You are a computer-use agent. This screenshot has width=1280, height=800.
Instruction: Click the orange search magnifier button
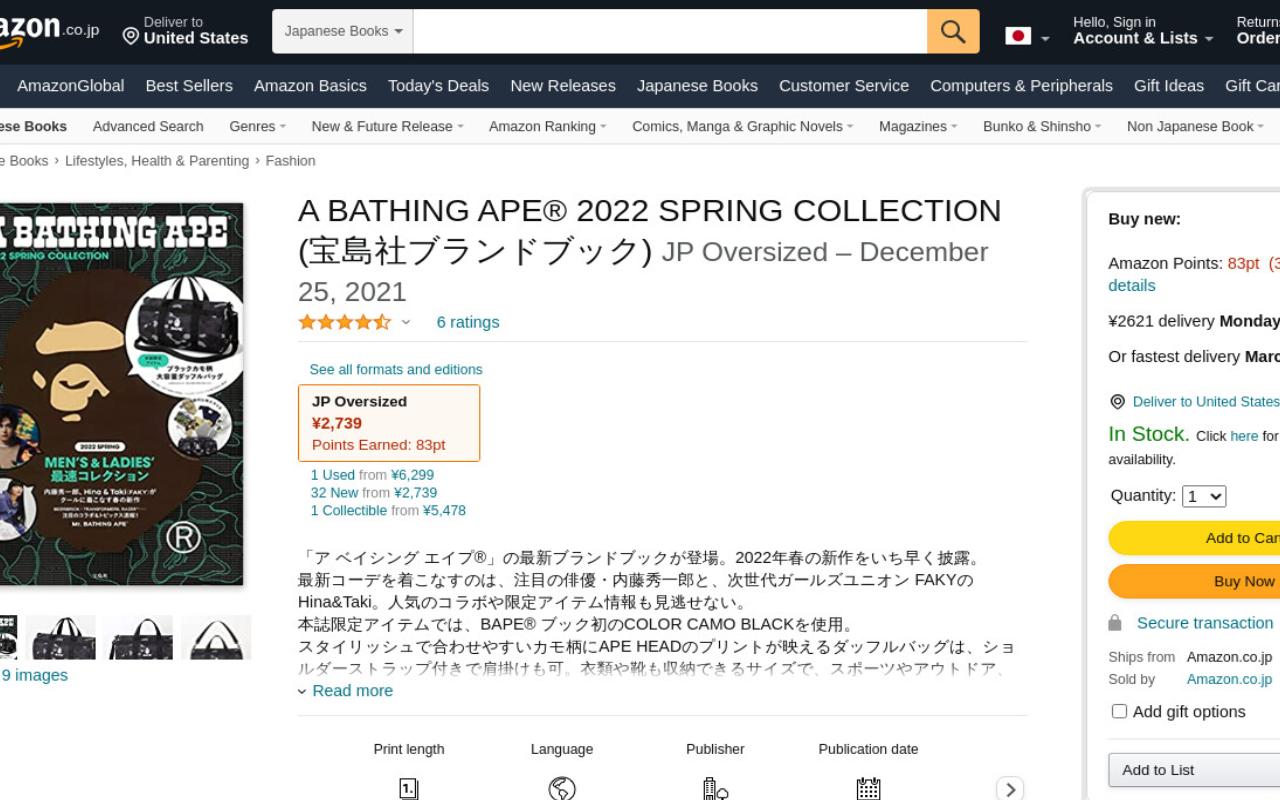click(953, 31)
